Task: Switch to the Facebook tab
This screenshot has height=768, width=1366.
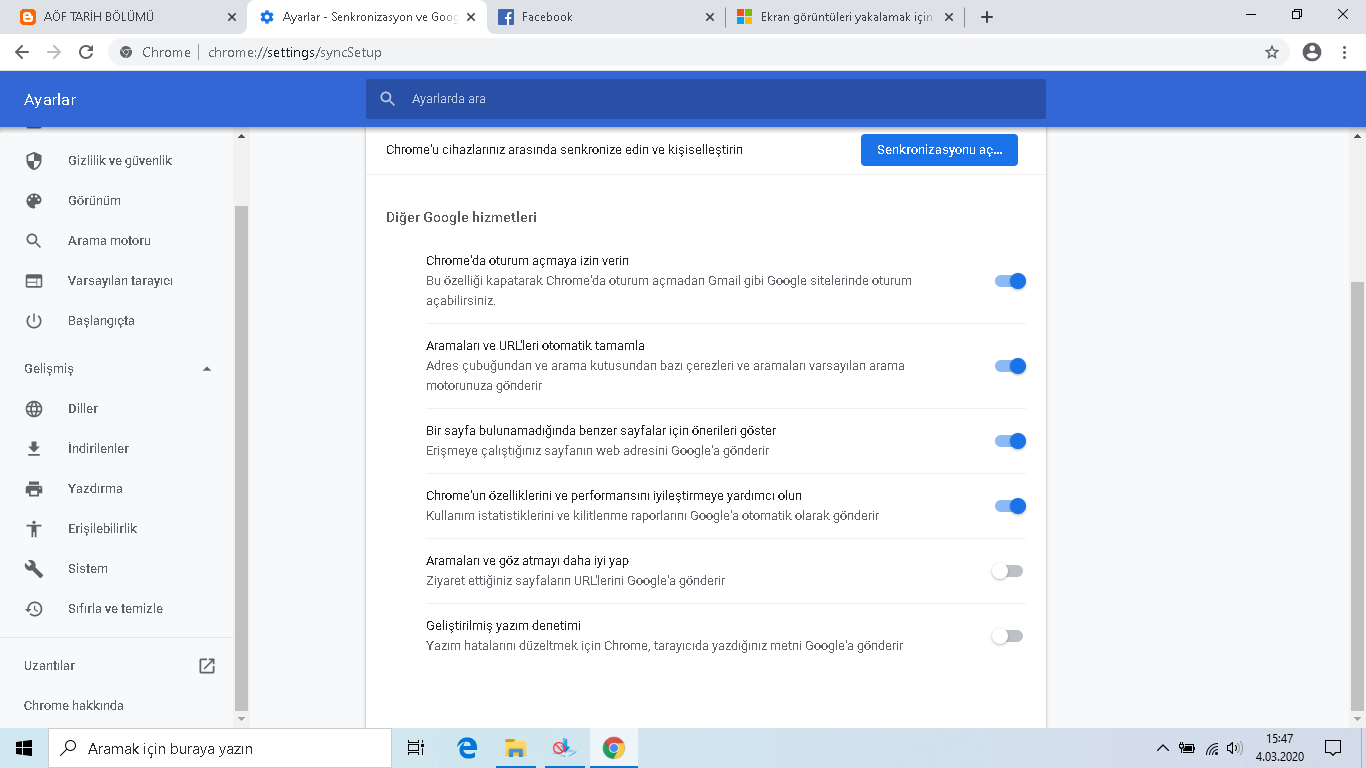Action: (x=606, y=17)
